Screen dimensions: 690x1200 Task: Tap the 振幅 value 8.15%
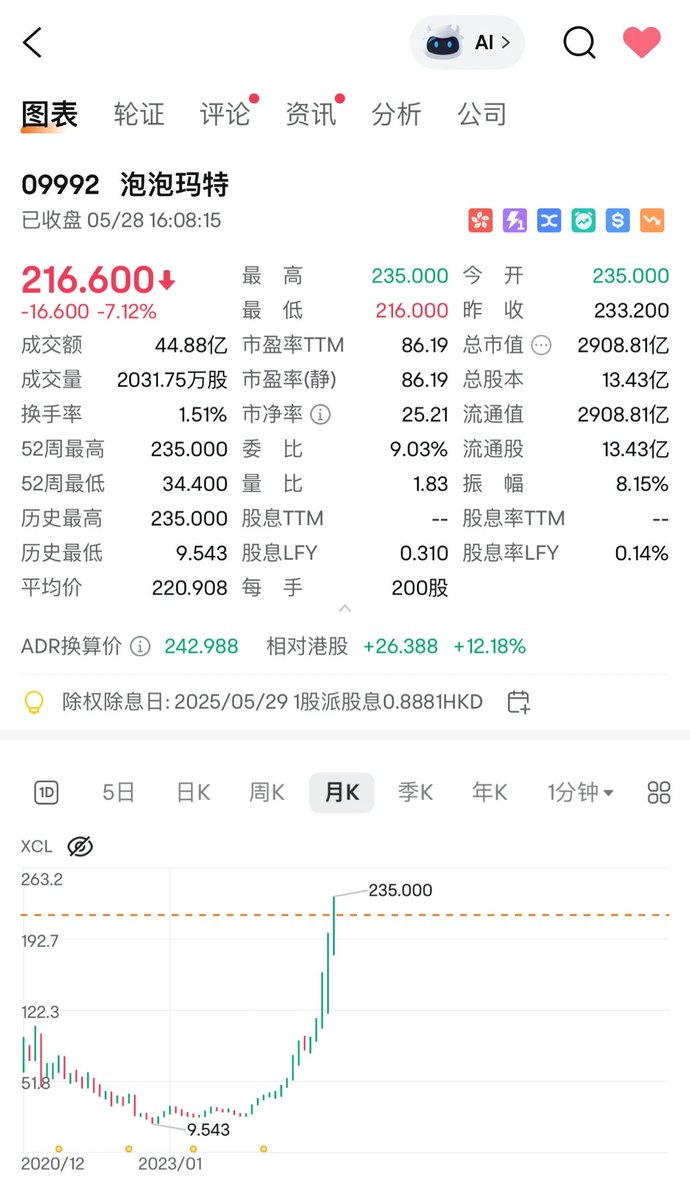coord(642,484)
